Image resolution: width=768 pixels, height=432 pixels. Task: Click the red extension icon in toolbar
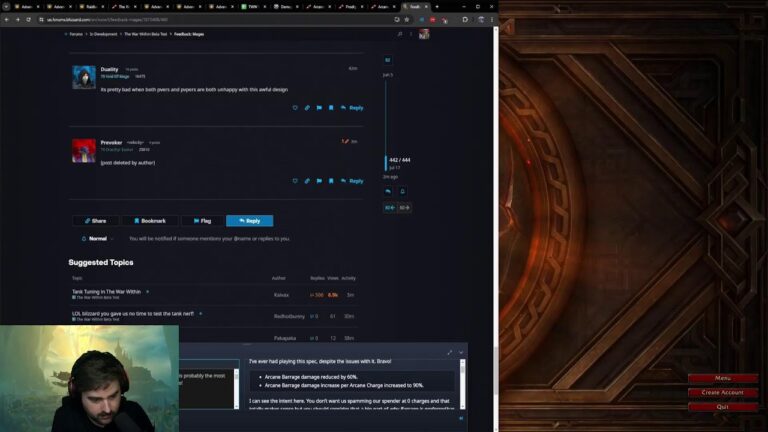pos(432,20)
